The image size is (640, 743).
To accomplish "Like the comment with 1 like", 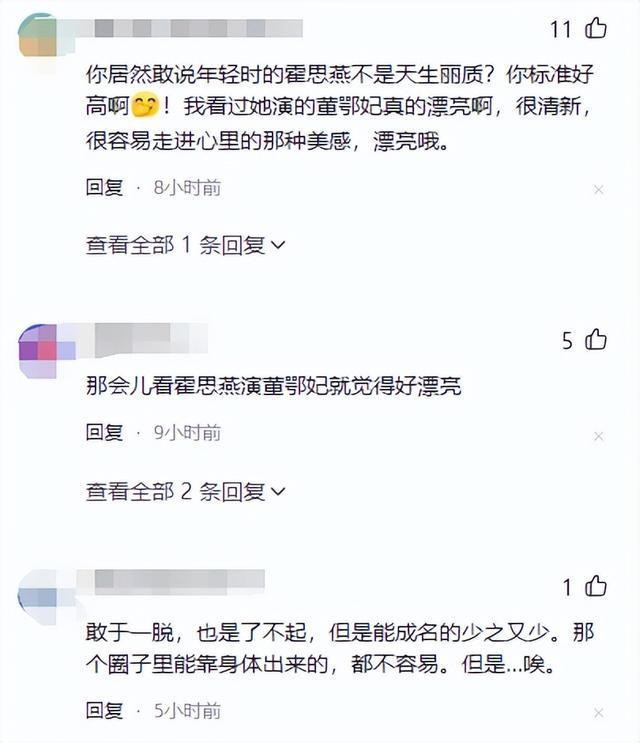I will point(595,586).
